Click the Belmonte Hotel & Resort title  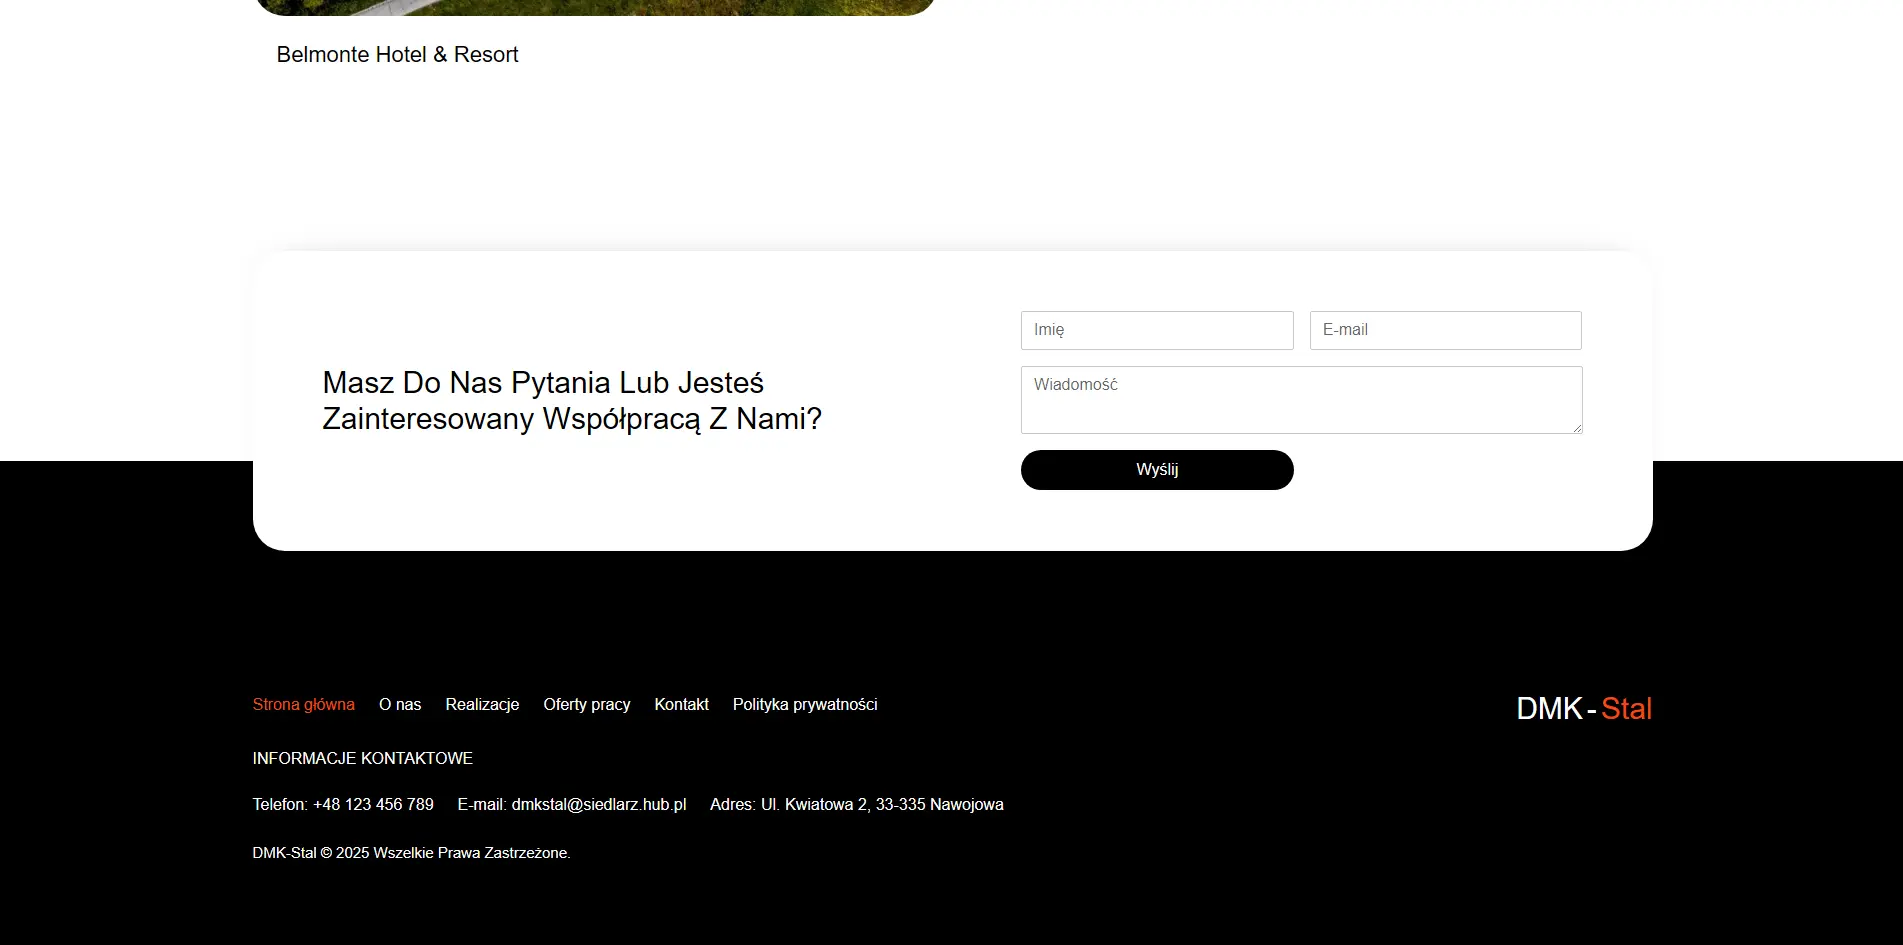pyautogui.click(x=397, y=55)
